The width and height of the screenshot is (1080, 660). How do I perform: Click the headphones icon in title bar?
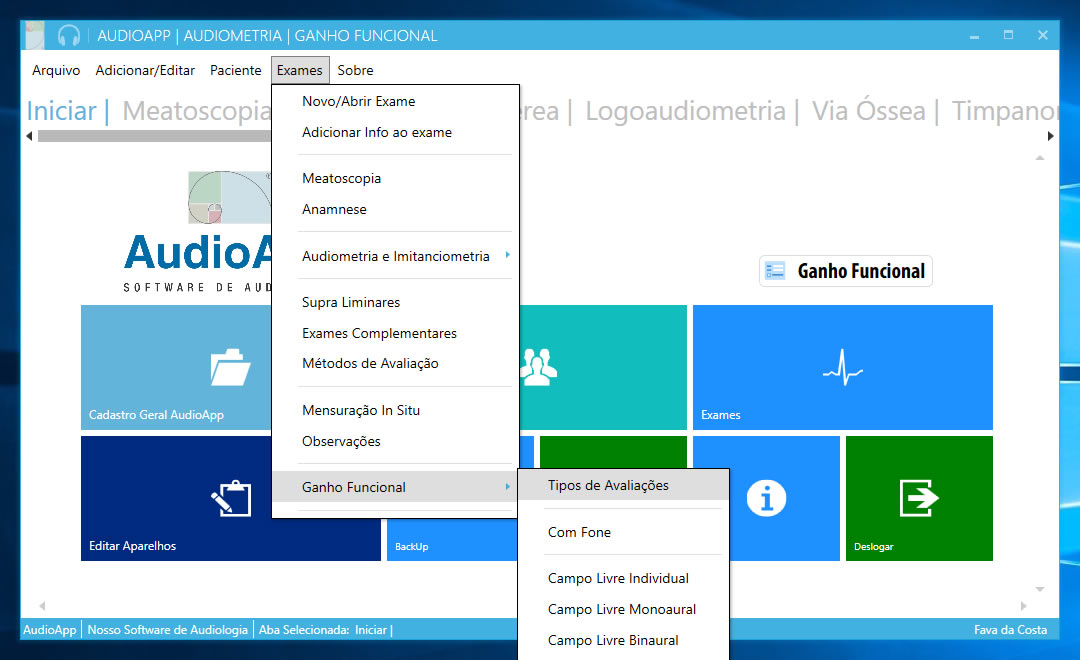point(69,35)
